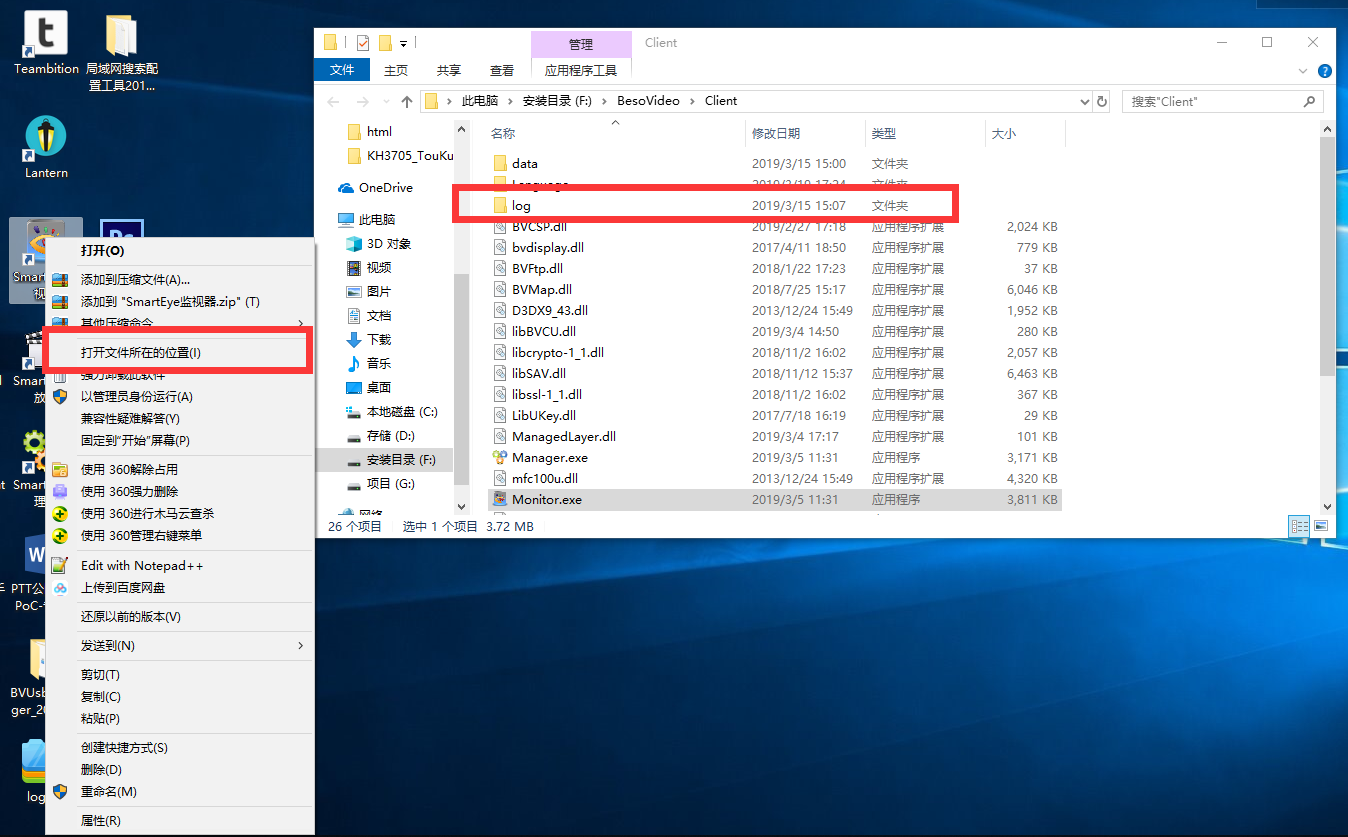
Task: Switch to large thumbnails view button
Action: coord(1321,526)
